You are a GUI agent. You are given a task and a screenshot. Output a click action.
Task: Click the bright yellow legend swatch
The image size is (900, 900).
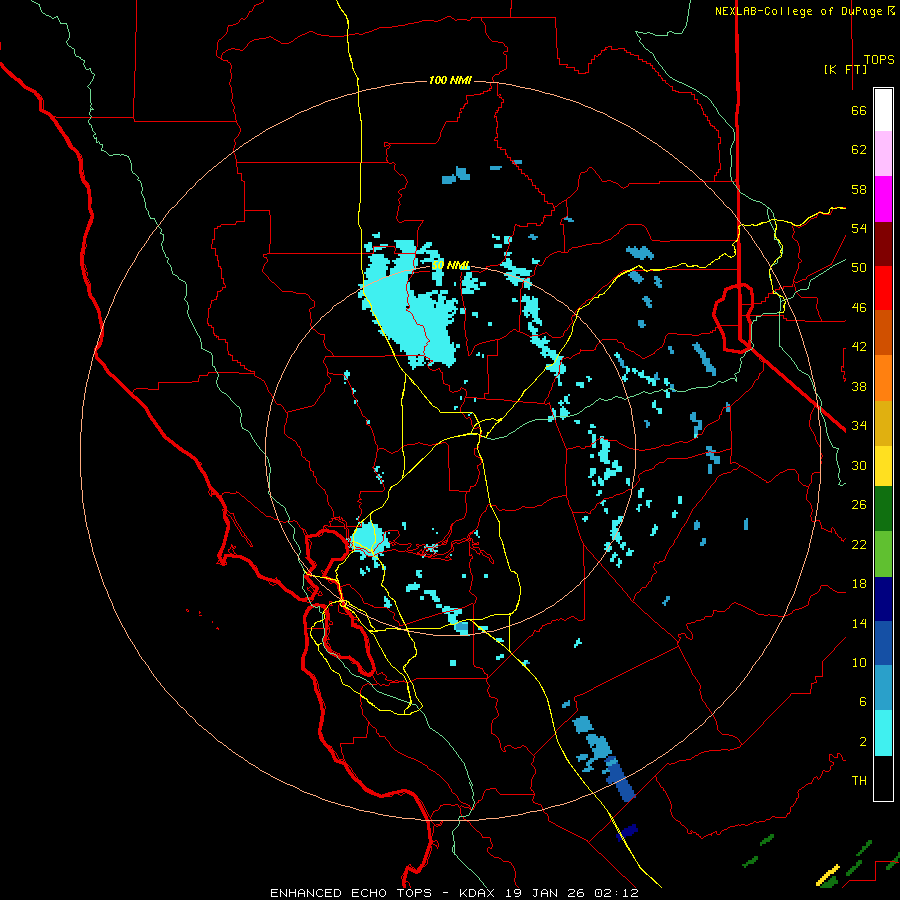883,465
